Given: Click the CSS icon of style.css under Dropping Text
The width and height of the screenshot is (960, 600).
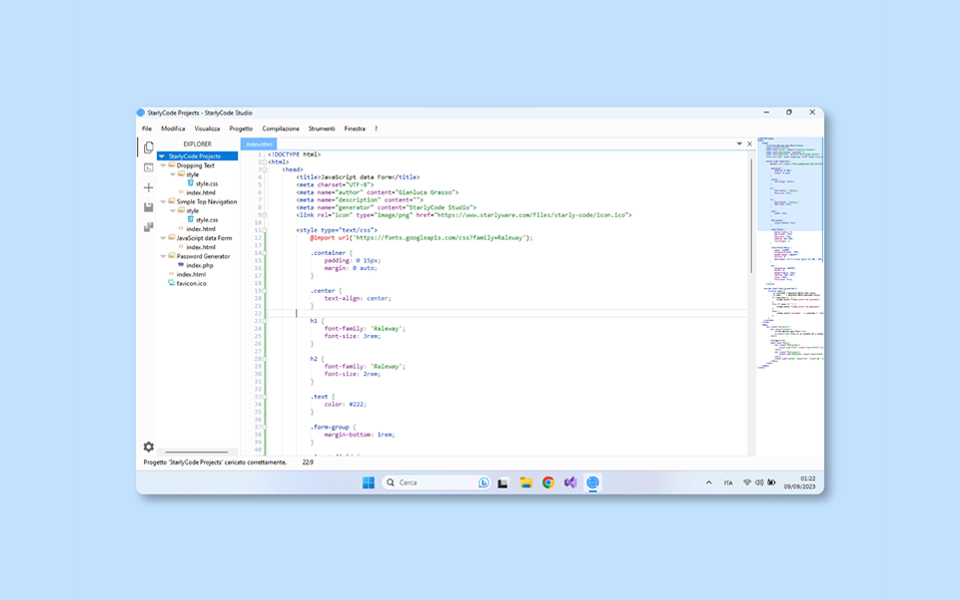Looking at the screenshot, I should [x=190, y=183].
